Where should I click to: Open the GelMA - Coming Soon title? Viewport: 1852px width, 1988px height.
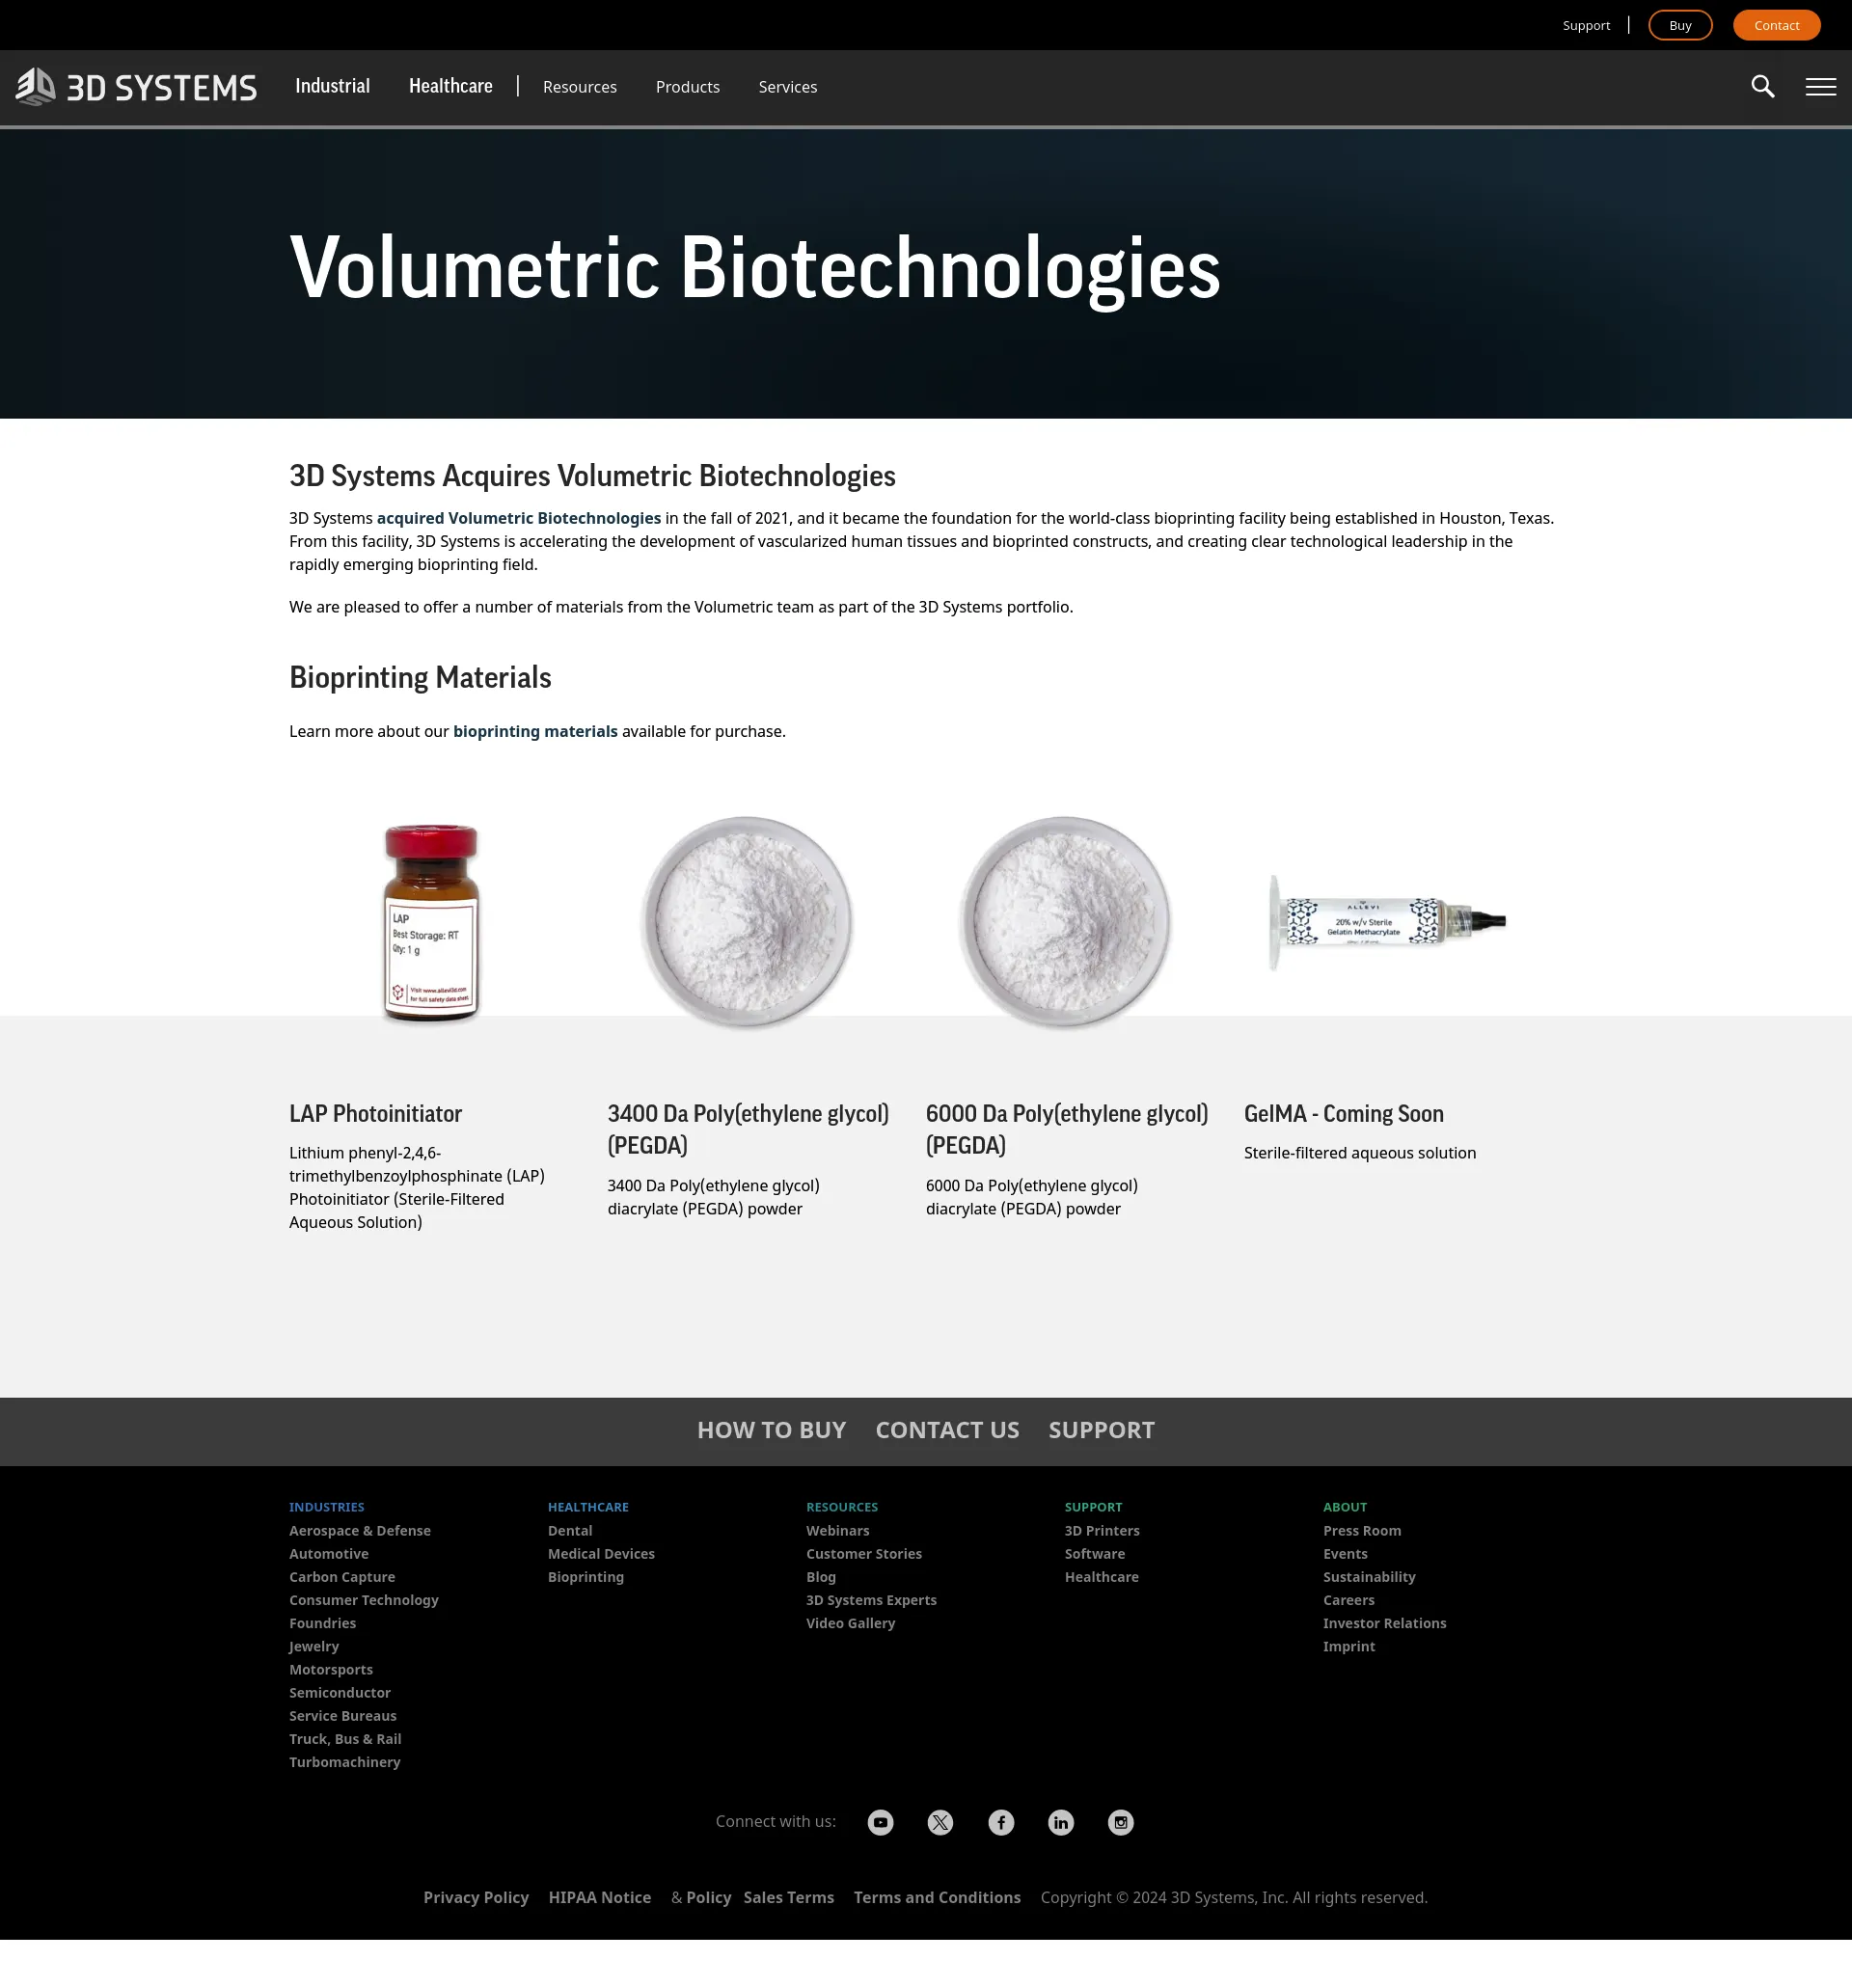pos(1344,1113)
